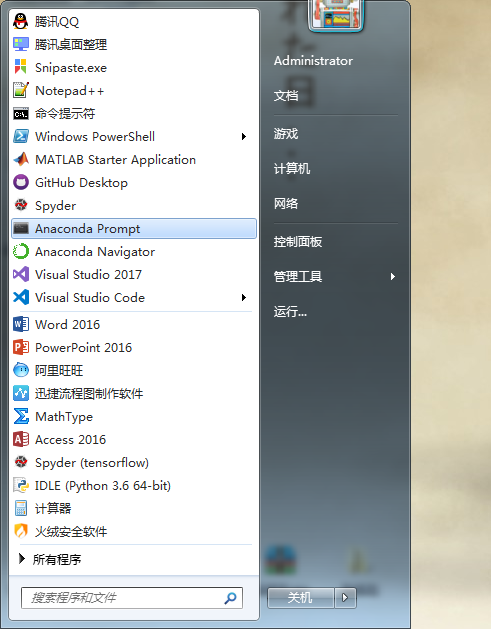The width and height of the screenshot is (491, 629).
Task: Launch the 腾讯QQ label
Action: pyautogui.click(x=57, y=22)
